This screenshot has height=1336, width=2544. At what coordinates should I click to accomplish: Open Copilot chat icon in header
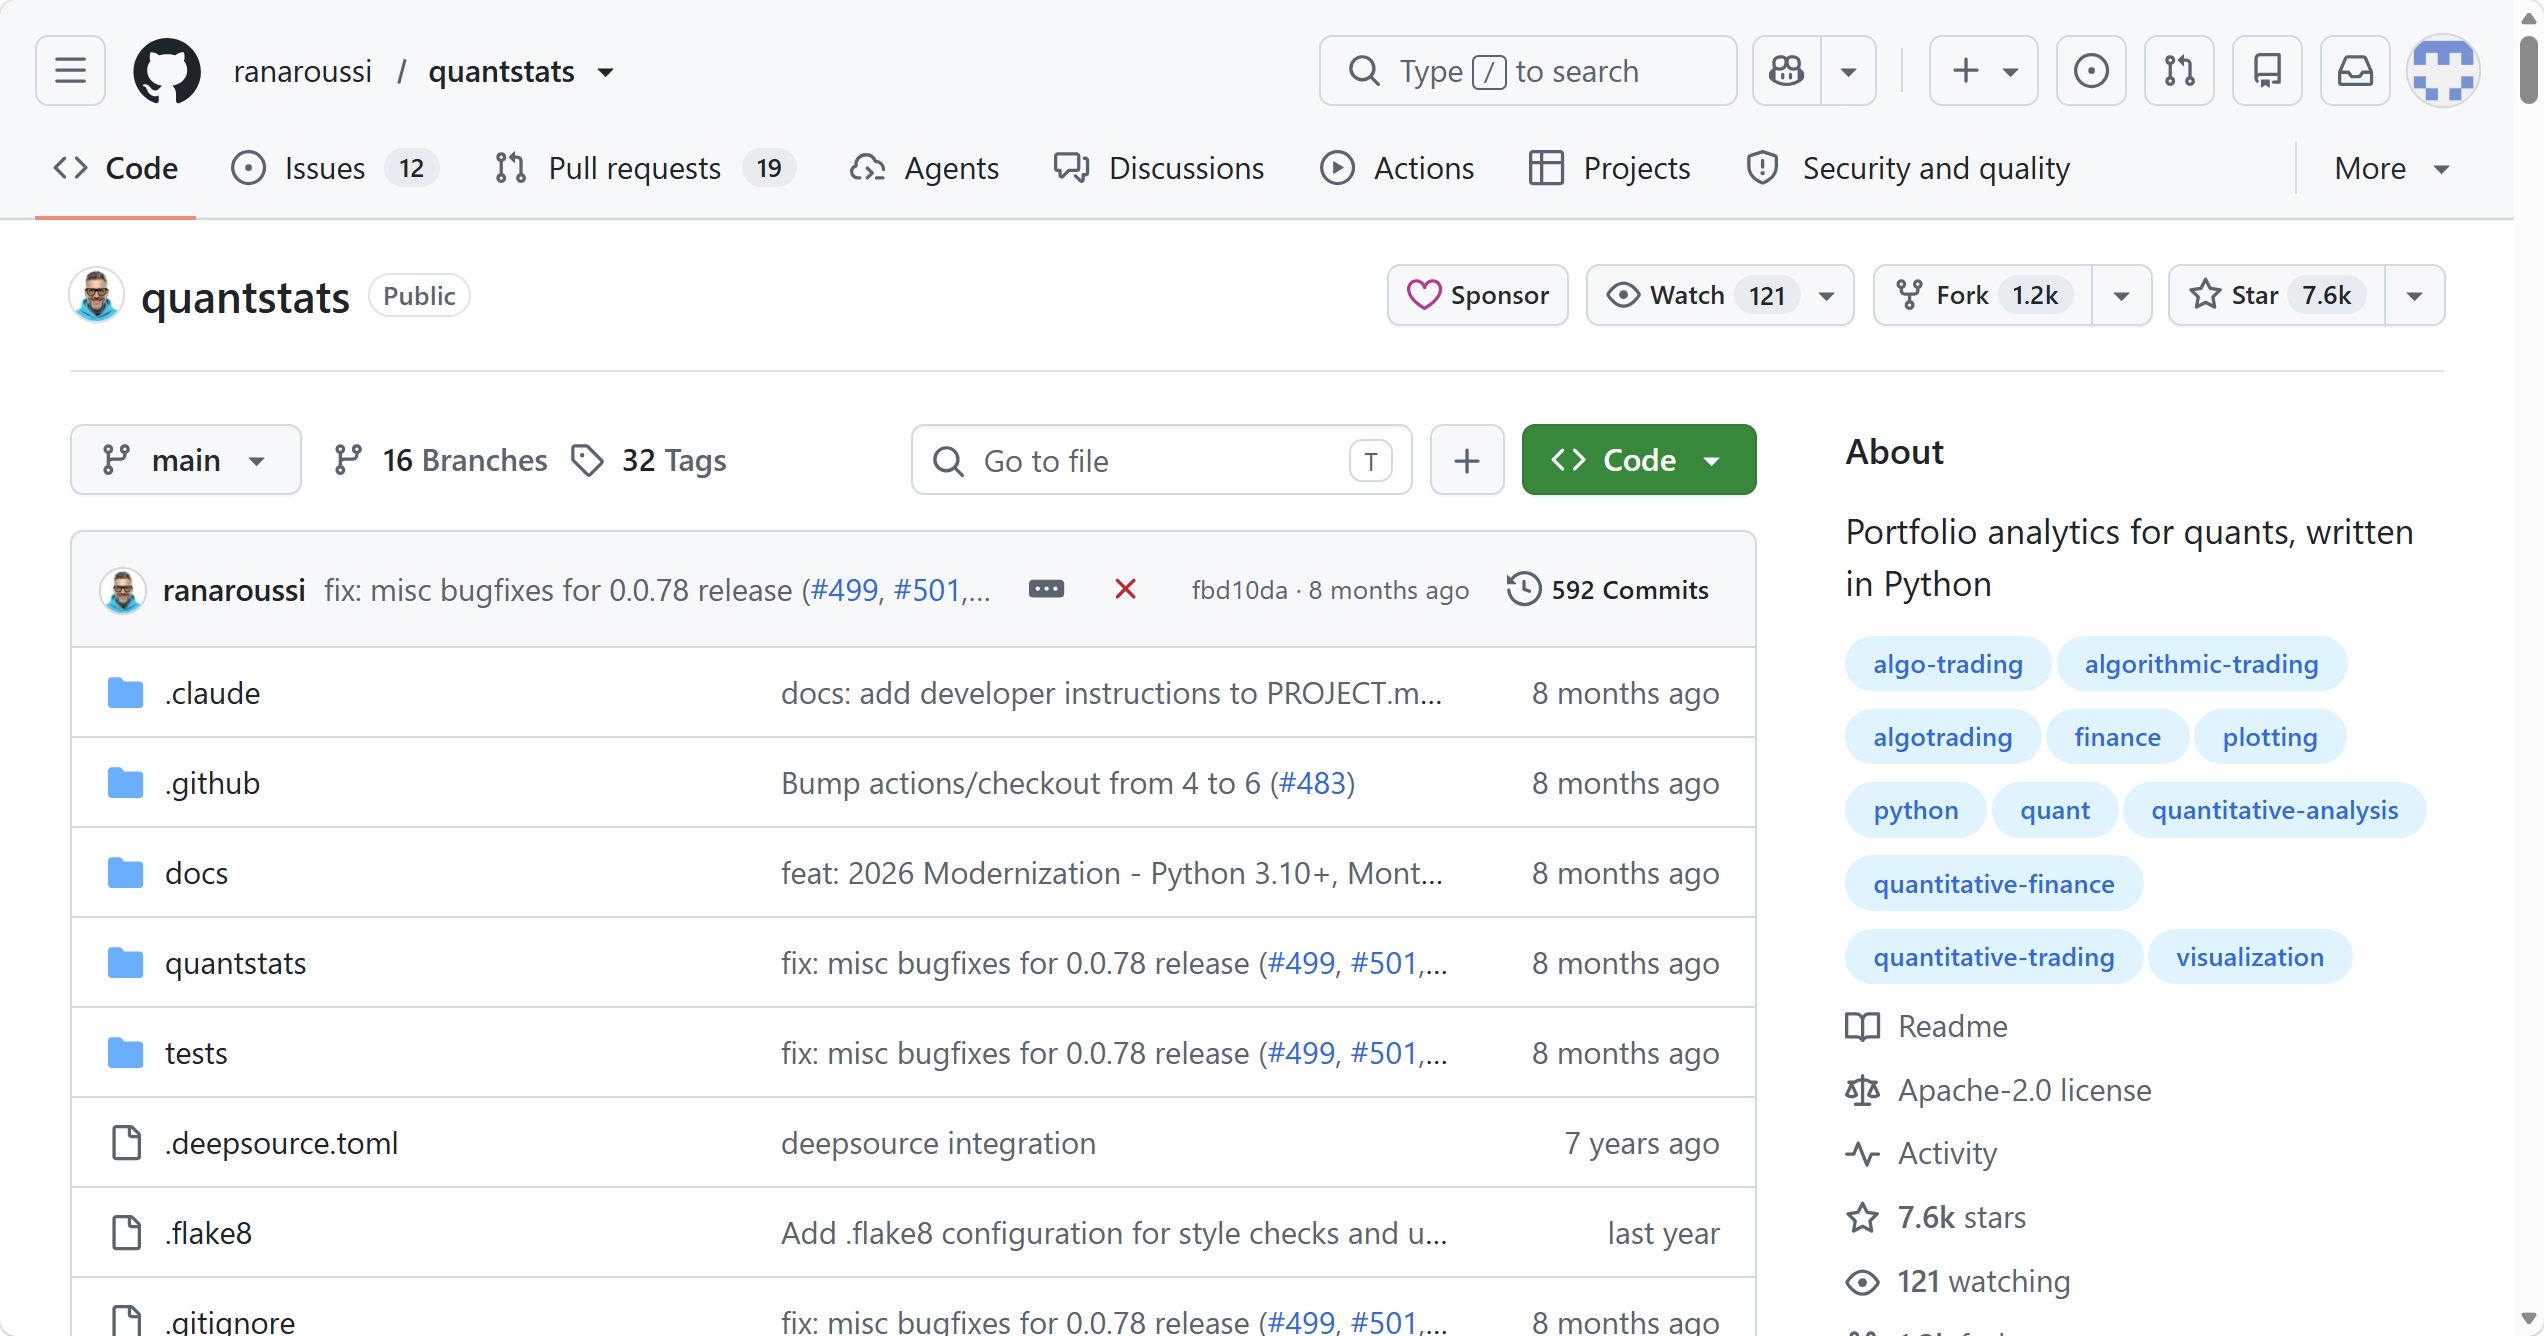1787,71
